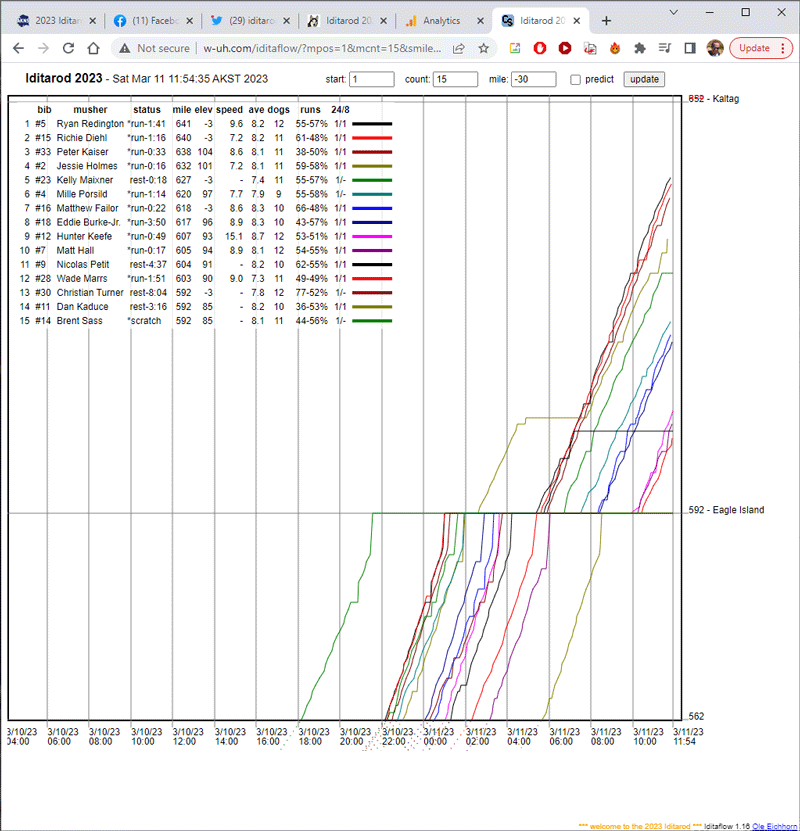Click Hunter Keefe's magenta color line
The height and width of the screenshot is (831, 800).
pos(372,236)
